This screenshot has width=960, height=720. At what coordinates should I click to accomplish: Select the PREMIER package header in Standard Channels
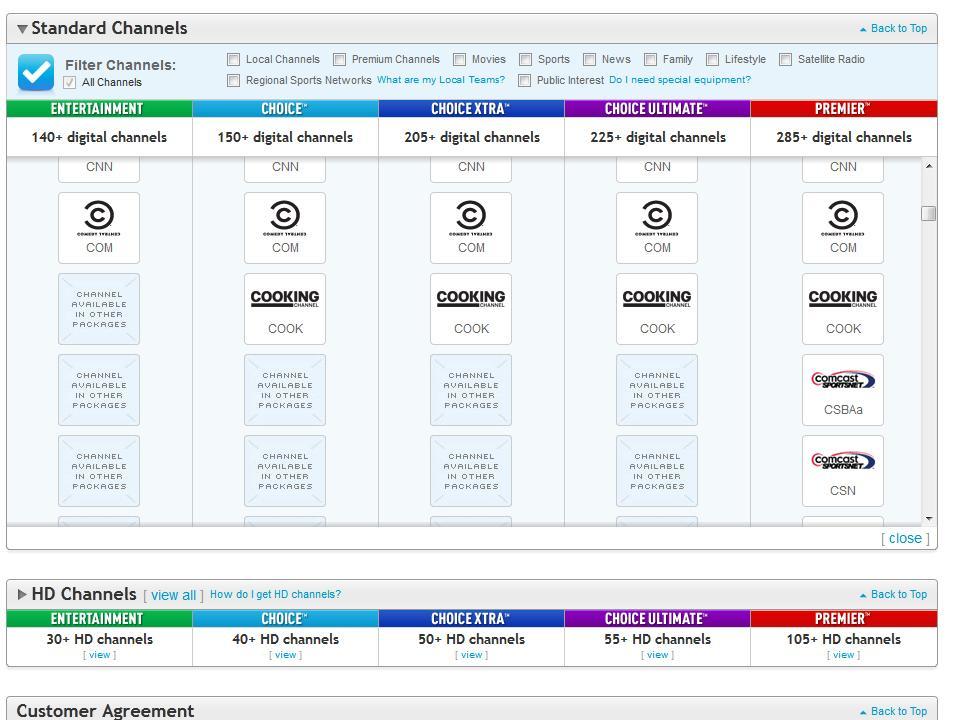(x=844, y=108)
